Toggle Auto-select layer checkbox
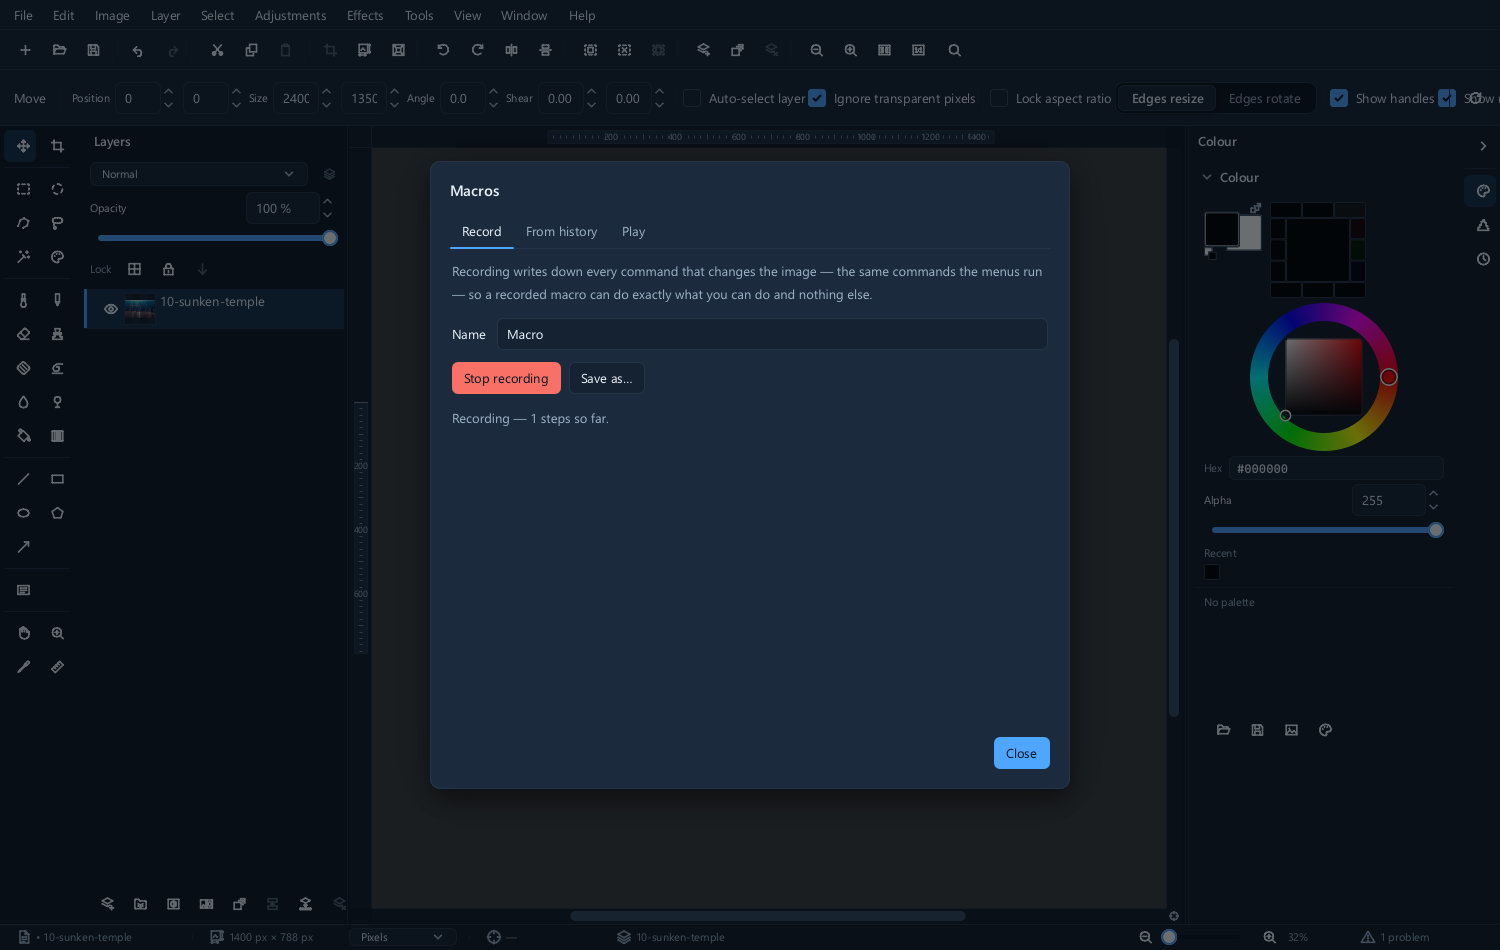 coord(692,98)
